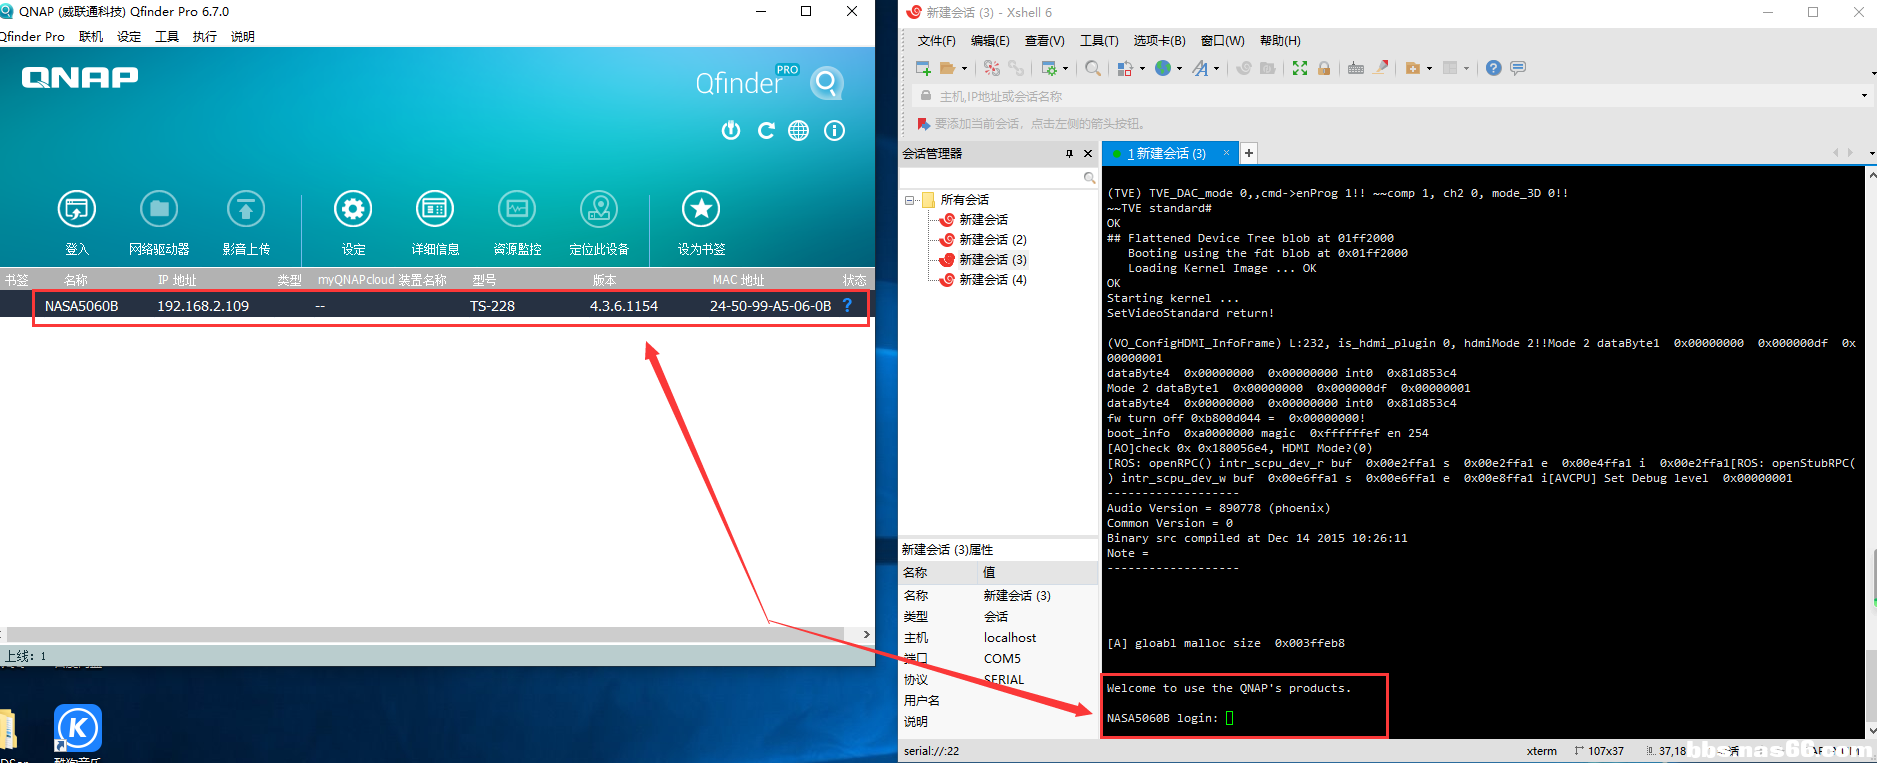
Task: Open Details (详细信息) icon in Qfinder
Action: click(x=435, y=210)
